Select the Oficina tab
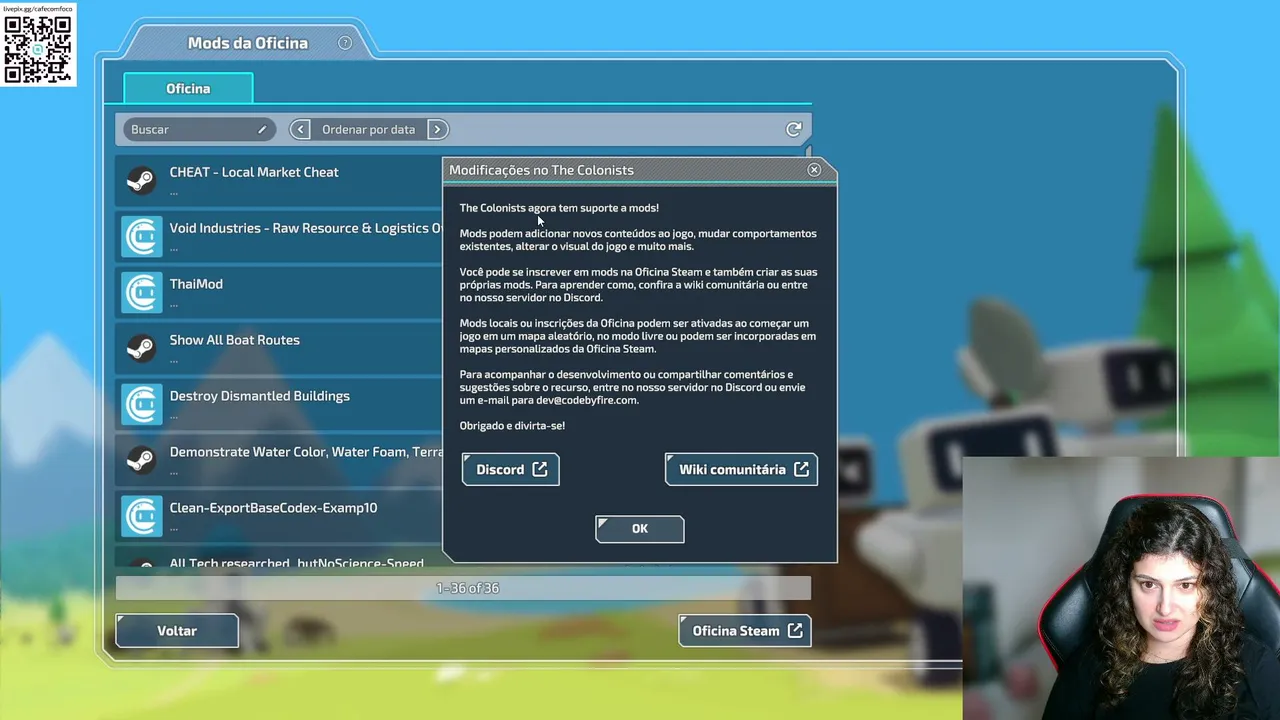The image size is (1280, 720). click(x=188, y=88)
